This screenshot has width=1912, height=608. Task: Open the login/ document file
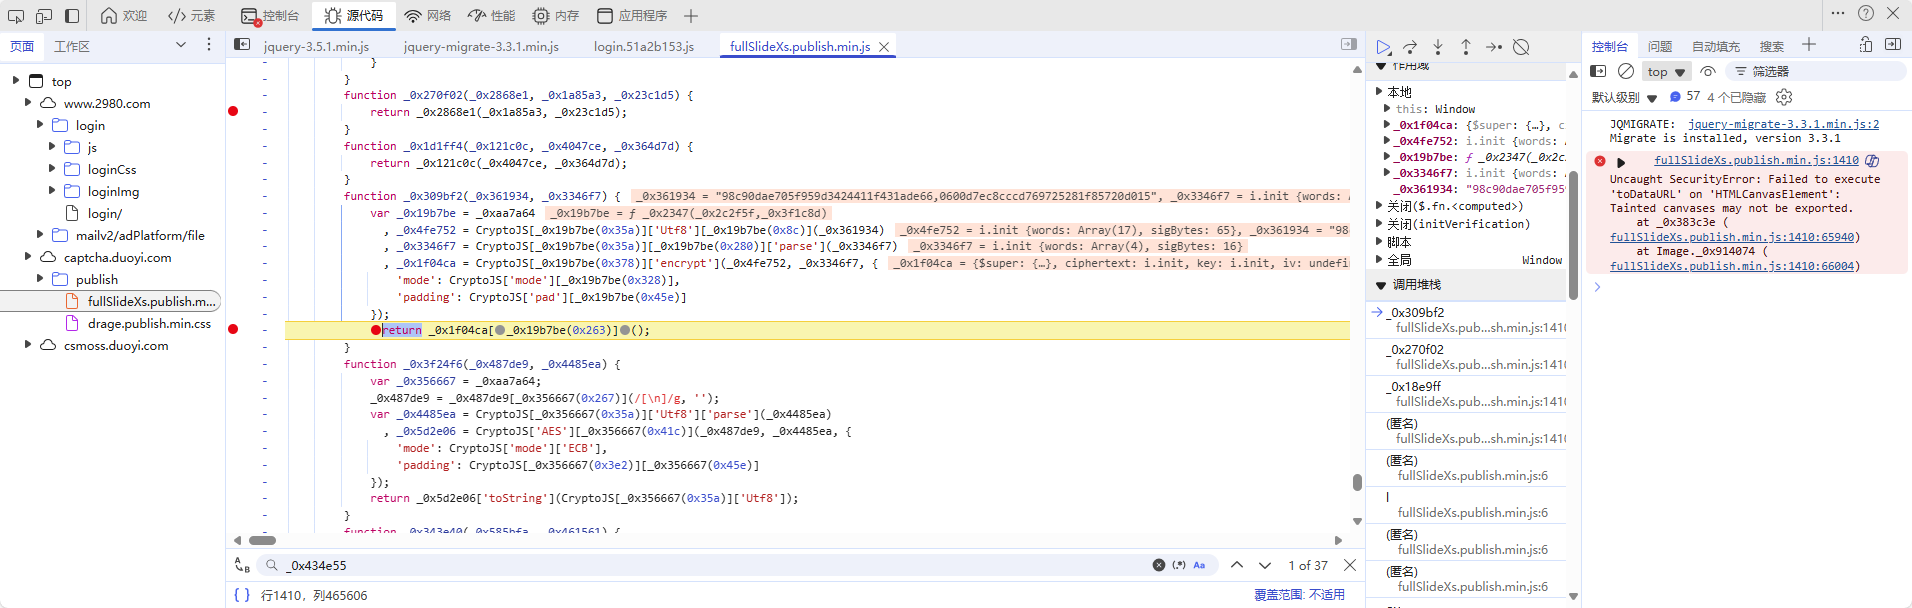pyautogui.click(x=104, y=214)
